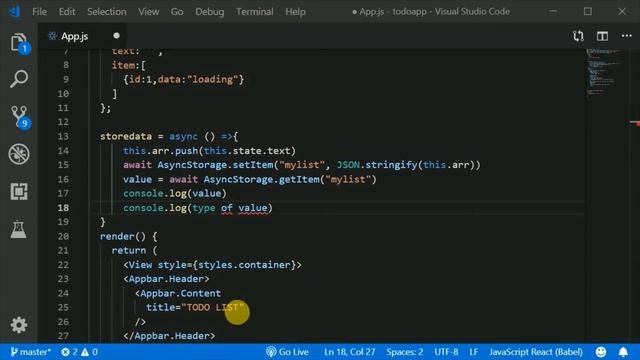
Task: Click the red error marker in the overview ruler
Action: 635,122
